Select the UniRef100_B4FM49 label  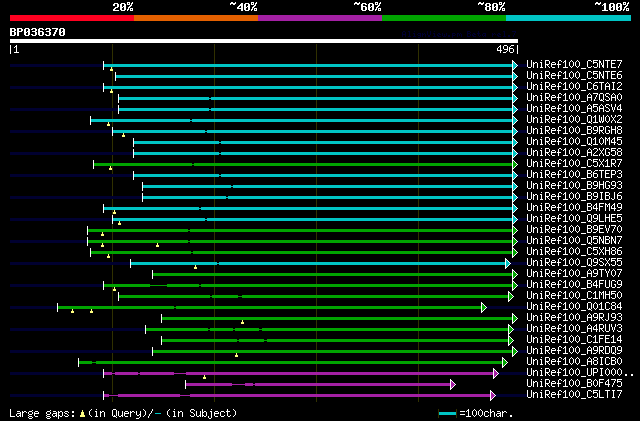click(x=574, y=208)
